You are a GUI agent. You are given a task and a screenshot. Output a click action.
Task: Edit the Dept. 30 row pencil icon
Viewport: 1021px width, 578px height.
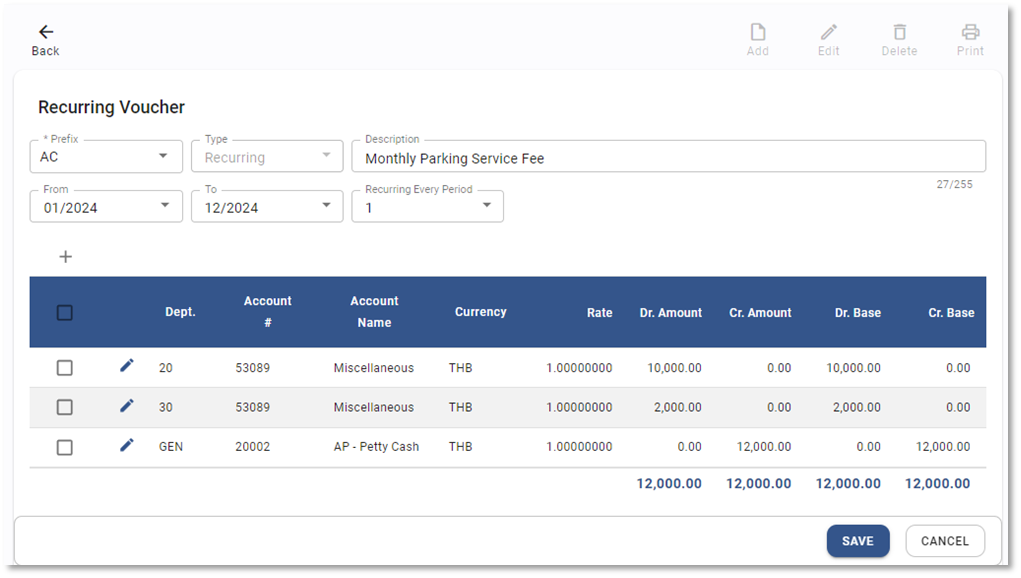click(x=126, y=405)
